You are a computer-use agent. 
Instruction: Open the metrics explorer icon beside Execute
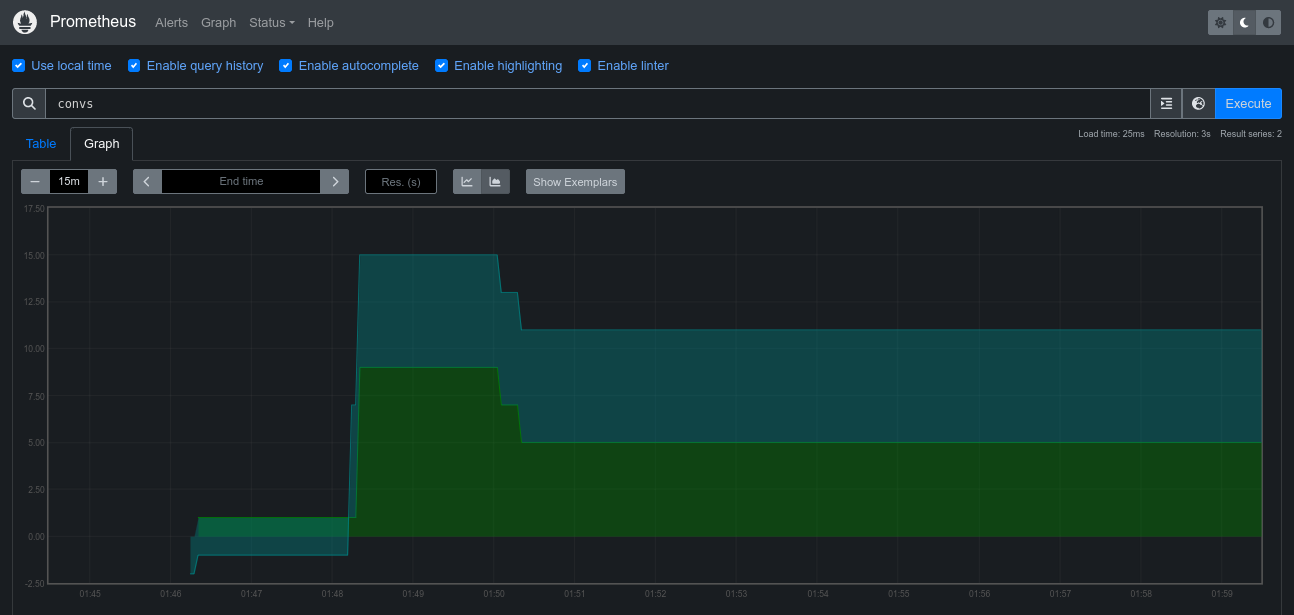[x=1166, y=103]
